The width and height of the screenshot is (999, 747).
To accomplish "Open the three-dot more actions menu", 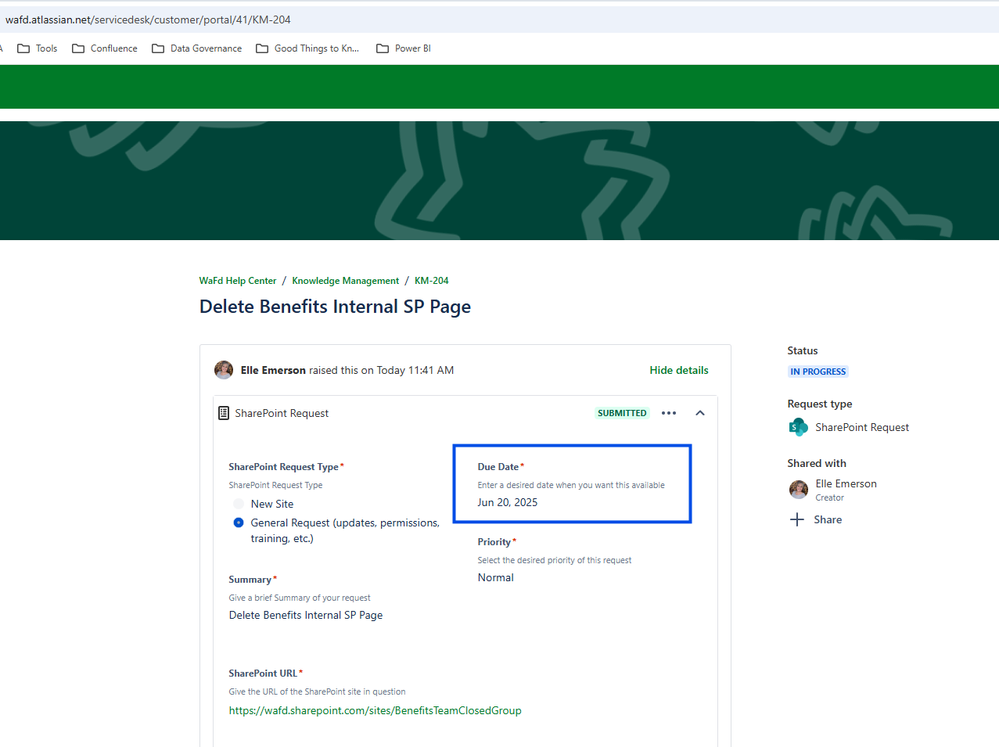I will click(x=669, y=413).
